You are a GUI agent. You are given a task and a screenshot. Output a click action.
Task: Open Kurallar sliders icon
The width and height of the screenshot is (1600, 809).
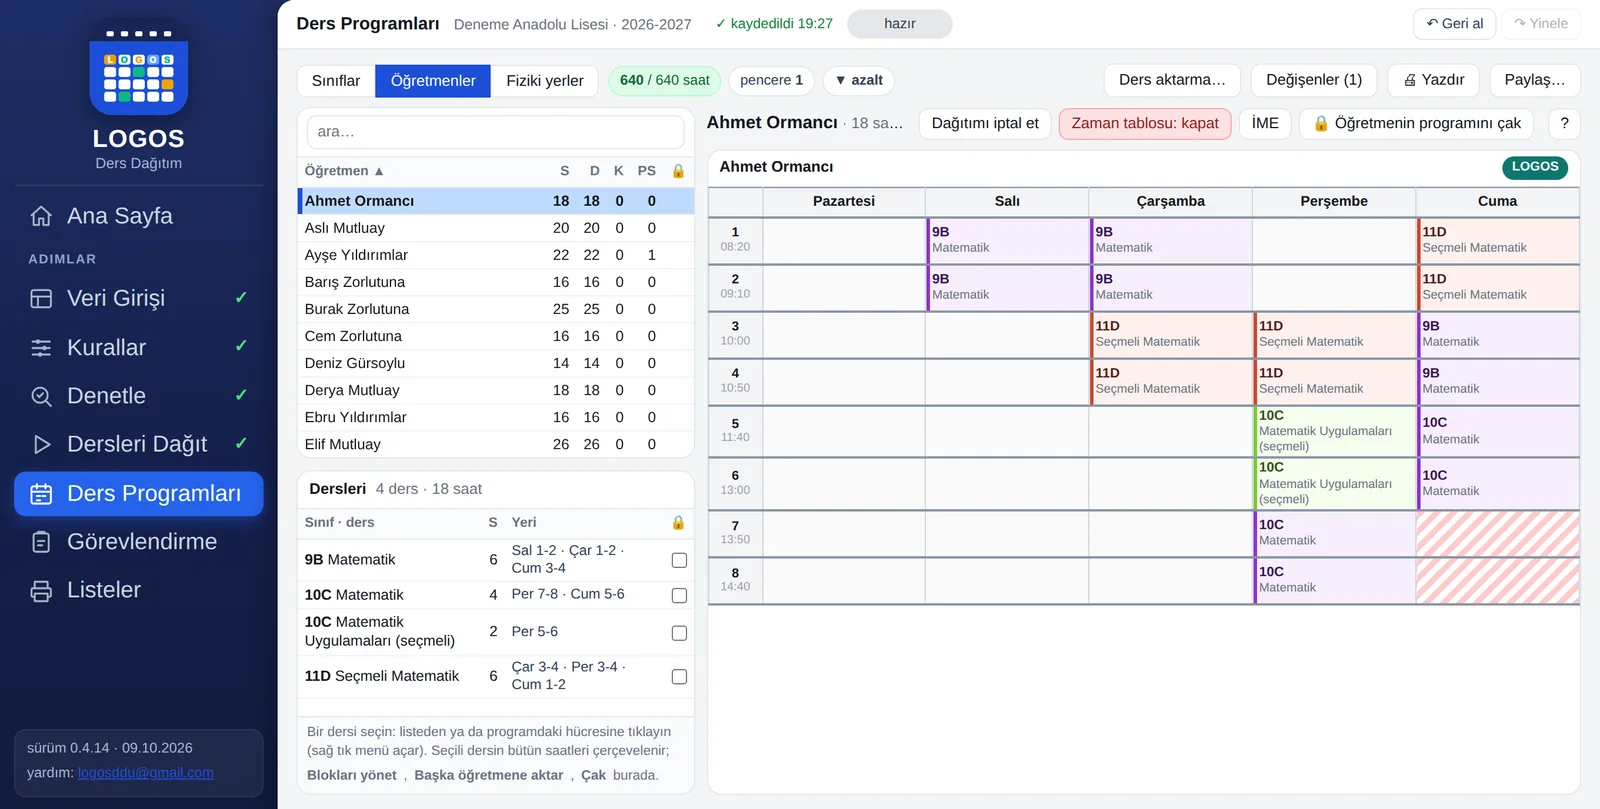pos(41,348)
